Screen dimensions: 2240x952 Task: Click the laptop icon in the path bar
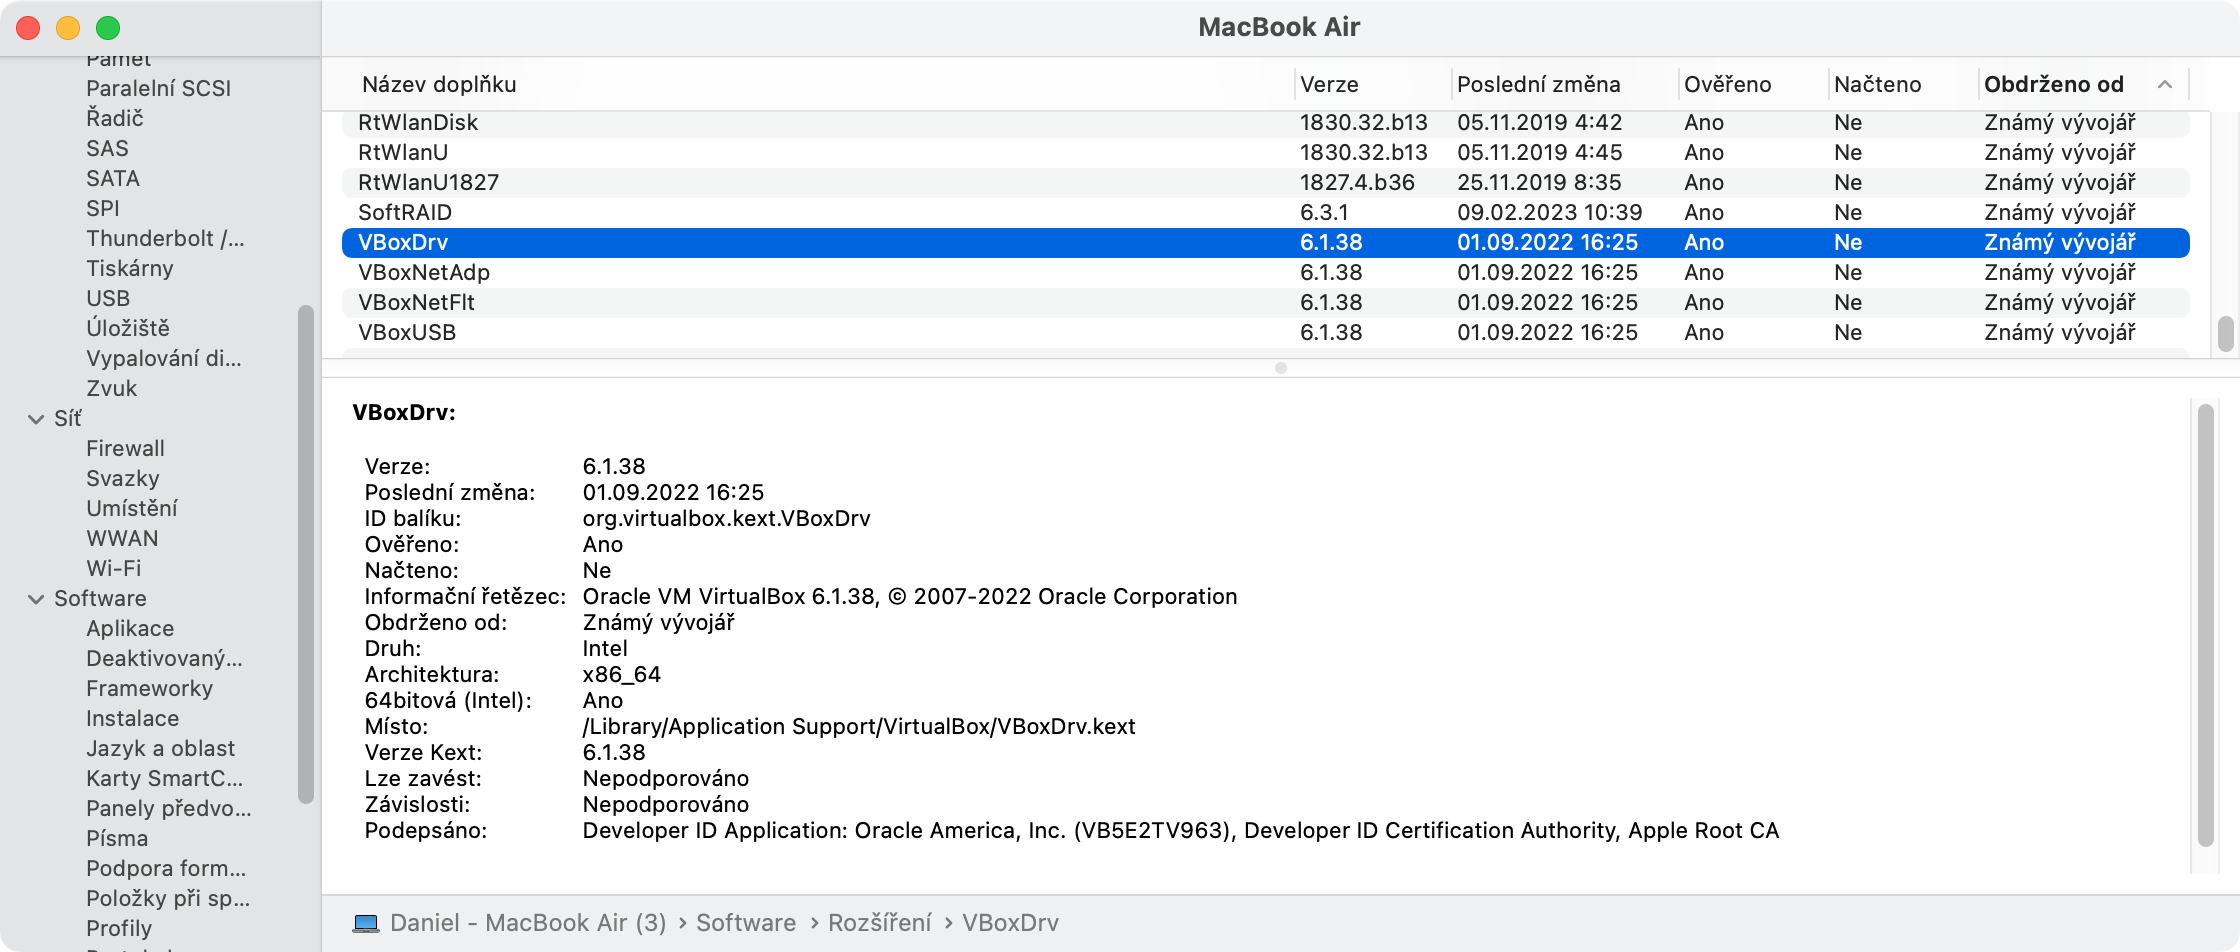[x=366, y=923]
